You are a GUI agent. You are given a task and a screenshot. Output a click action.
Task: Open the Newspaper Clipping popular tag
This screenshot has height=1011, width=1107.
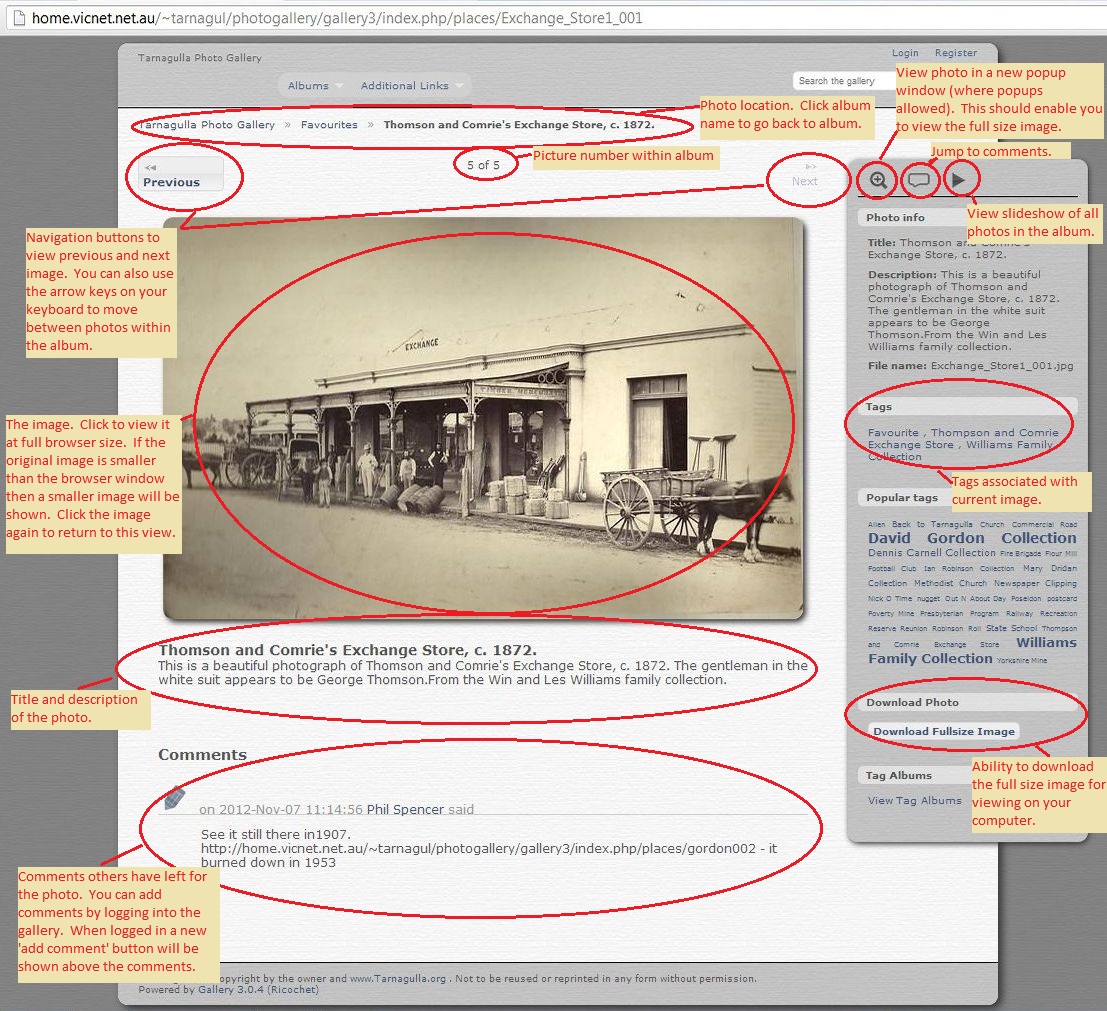[1036, 583]
